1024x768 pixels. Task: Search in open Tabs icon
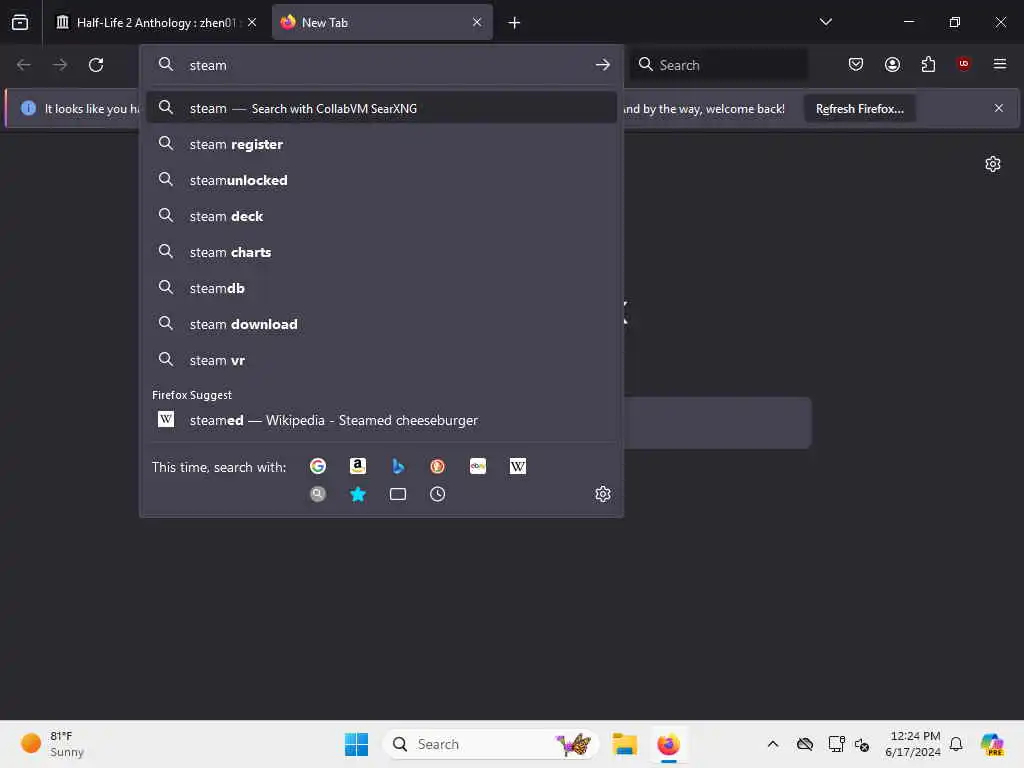pos(398,494)
